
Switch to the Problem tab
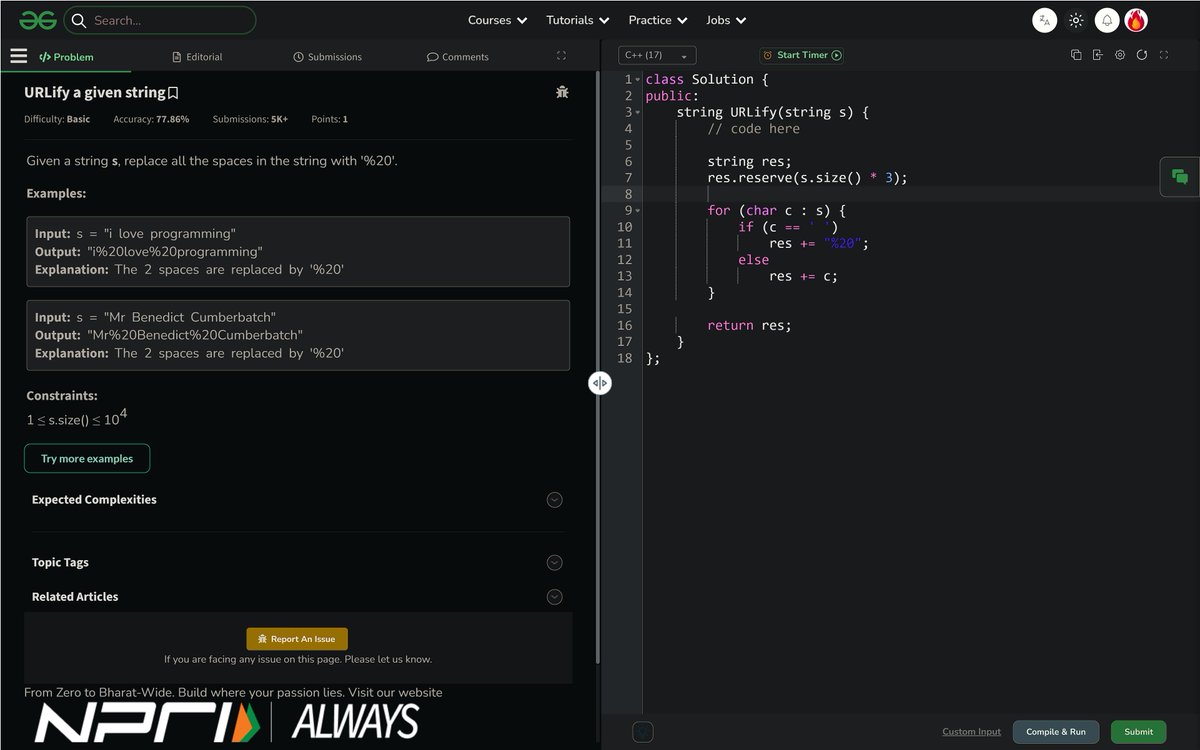tap(66, 57)
